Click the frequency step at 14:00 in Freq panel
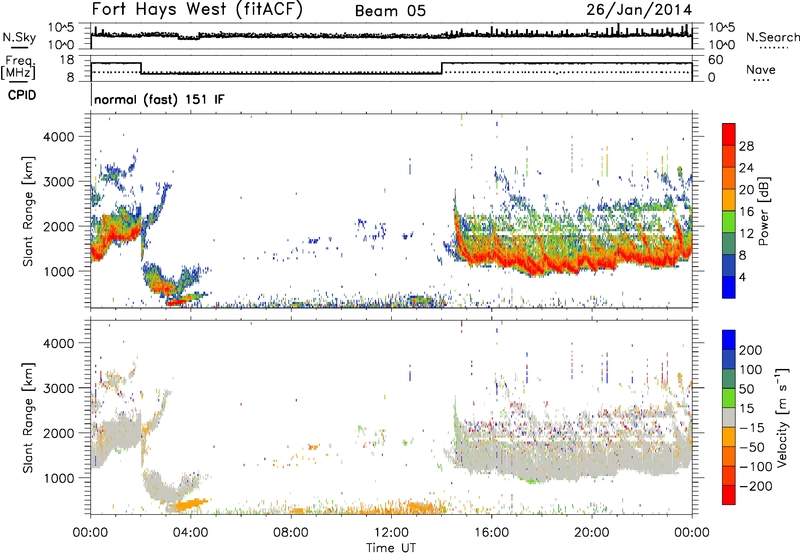 442,68
